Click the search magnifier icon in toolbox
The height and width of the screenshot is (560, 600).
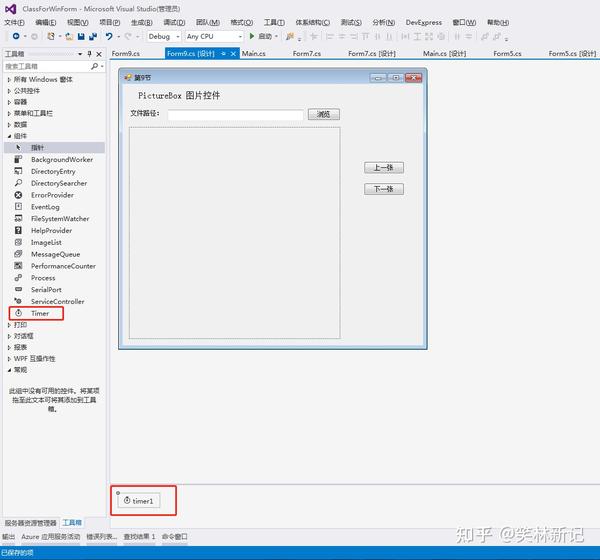coord(94,66)
